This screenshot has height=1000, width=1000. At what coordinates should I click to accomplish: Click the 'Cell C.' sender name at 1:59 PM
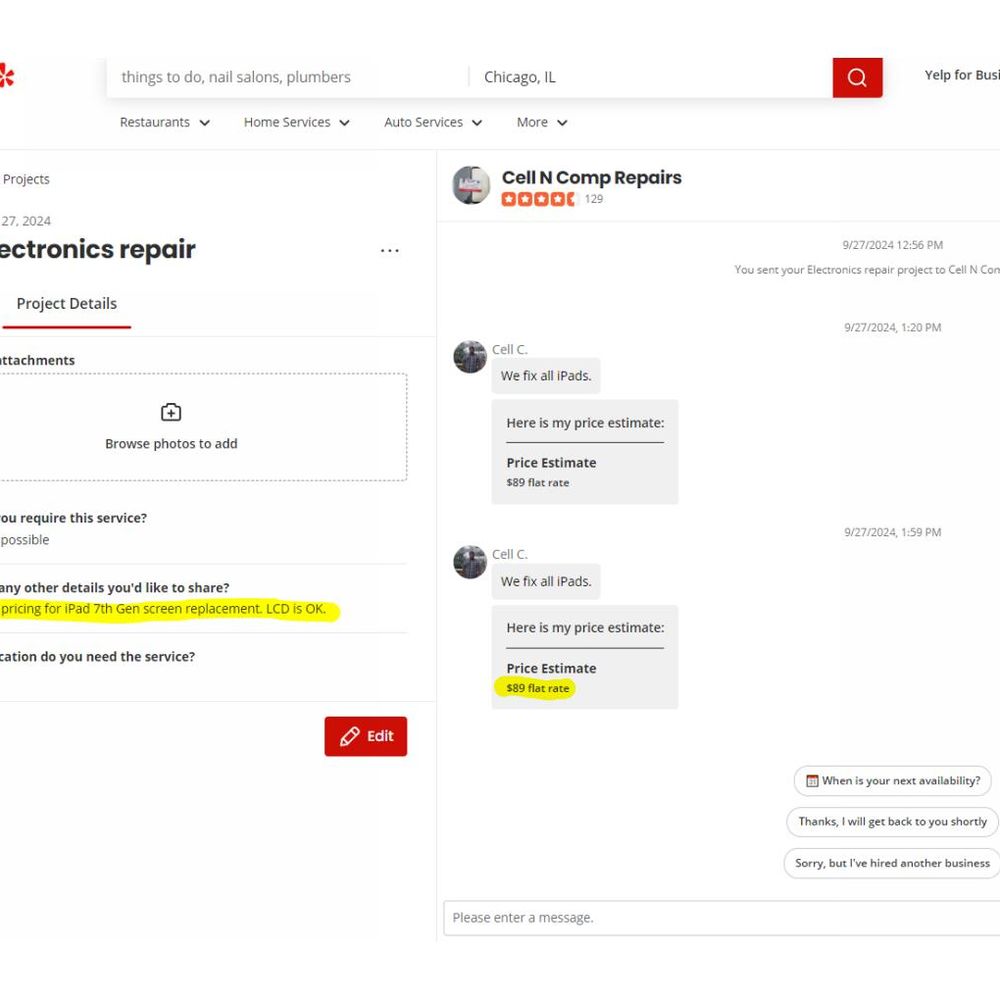(x=510, y=554)
